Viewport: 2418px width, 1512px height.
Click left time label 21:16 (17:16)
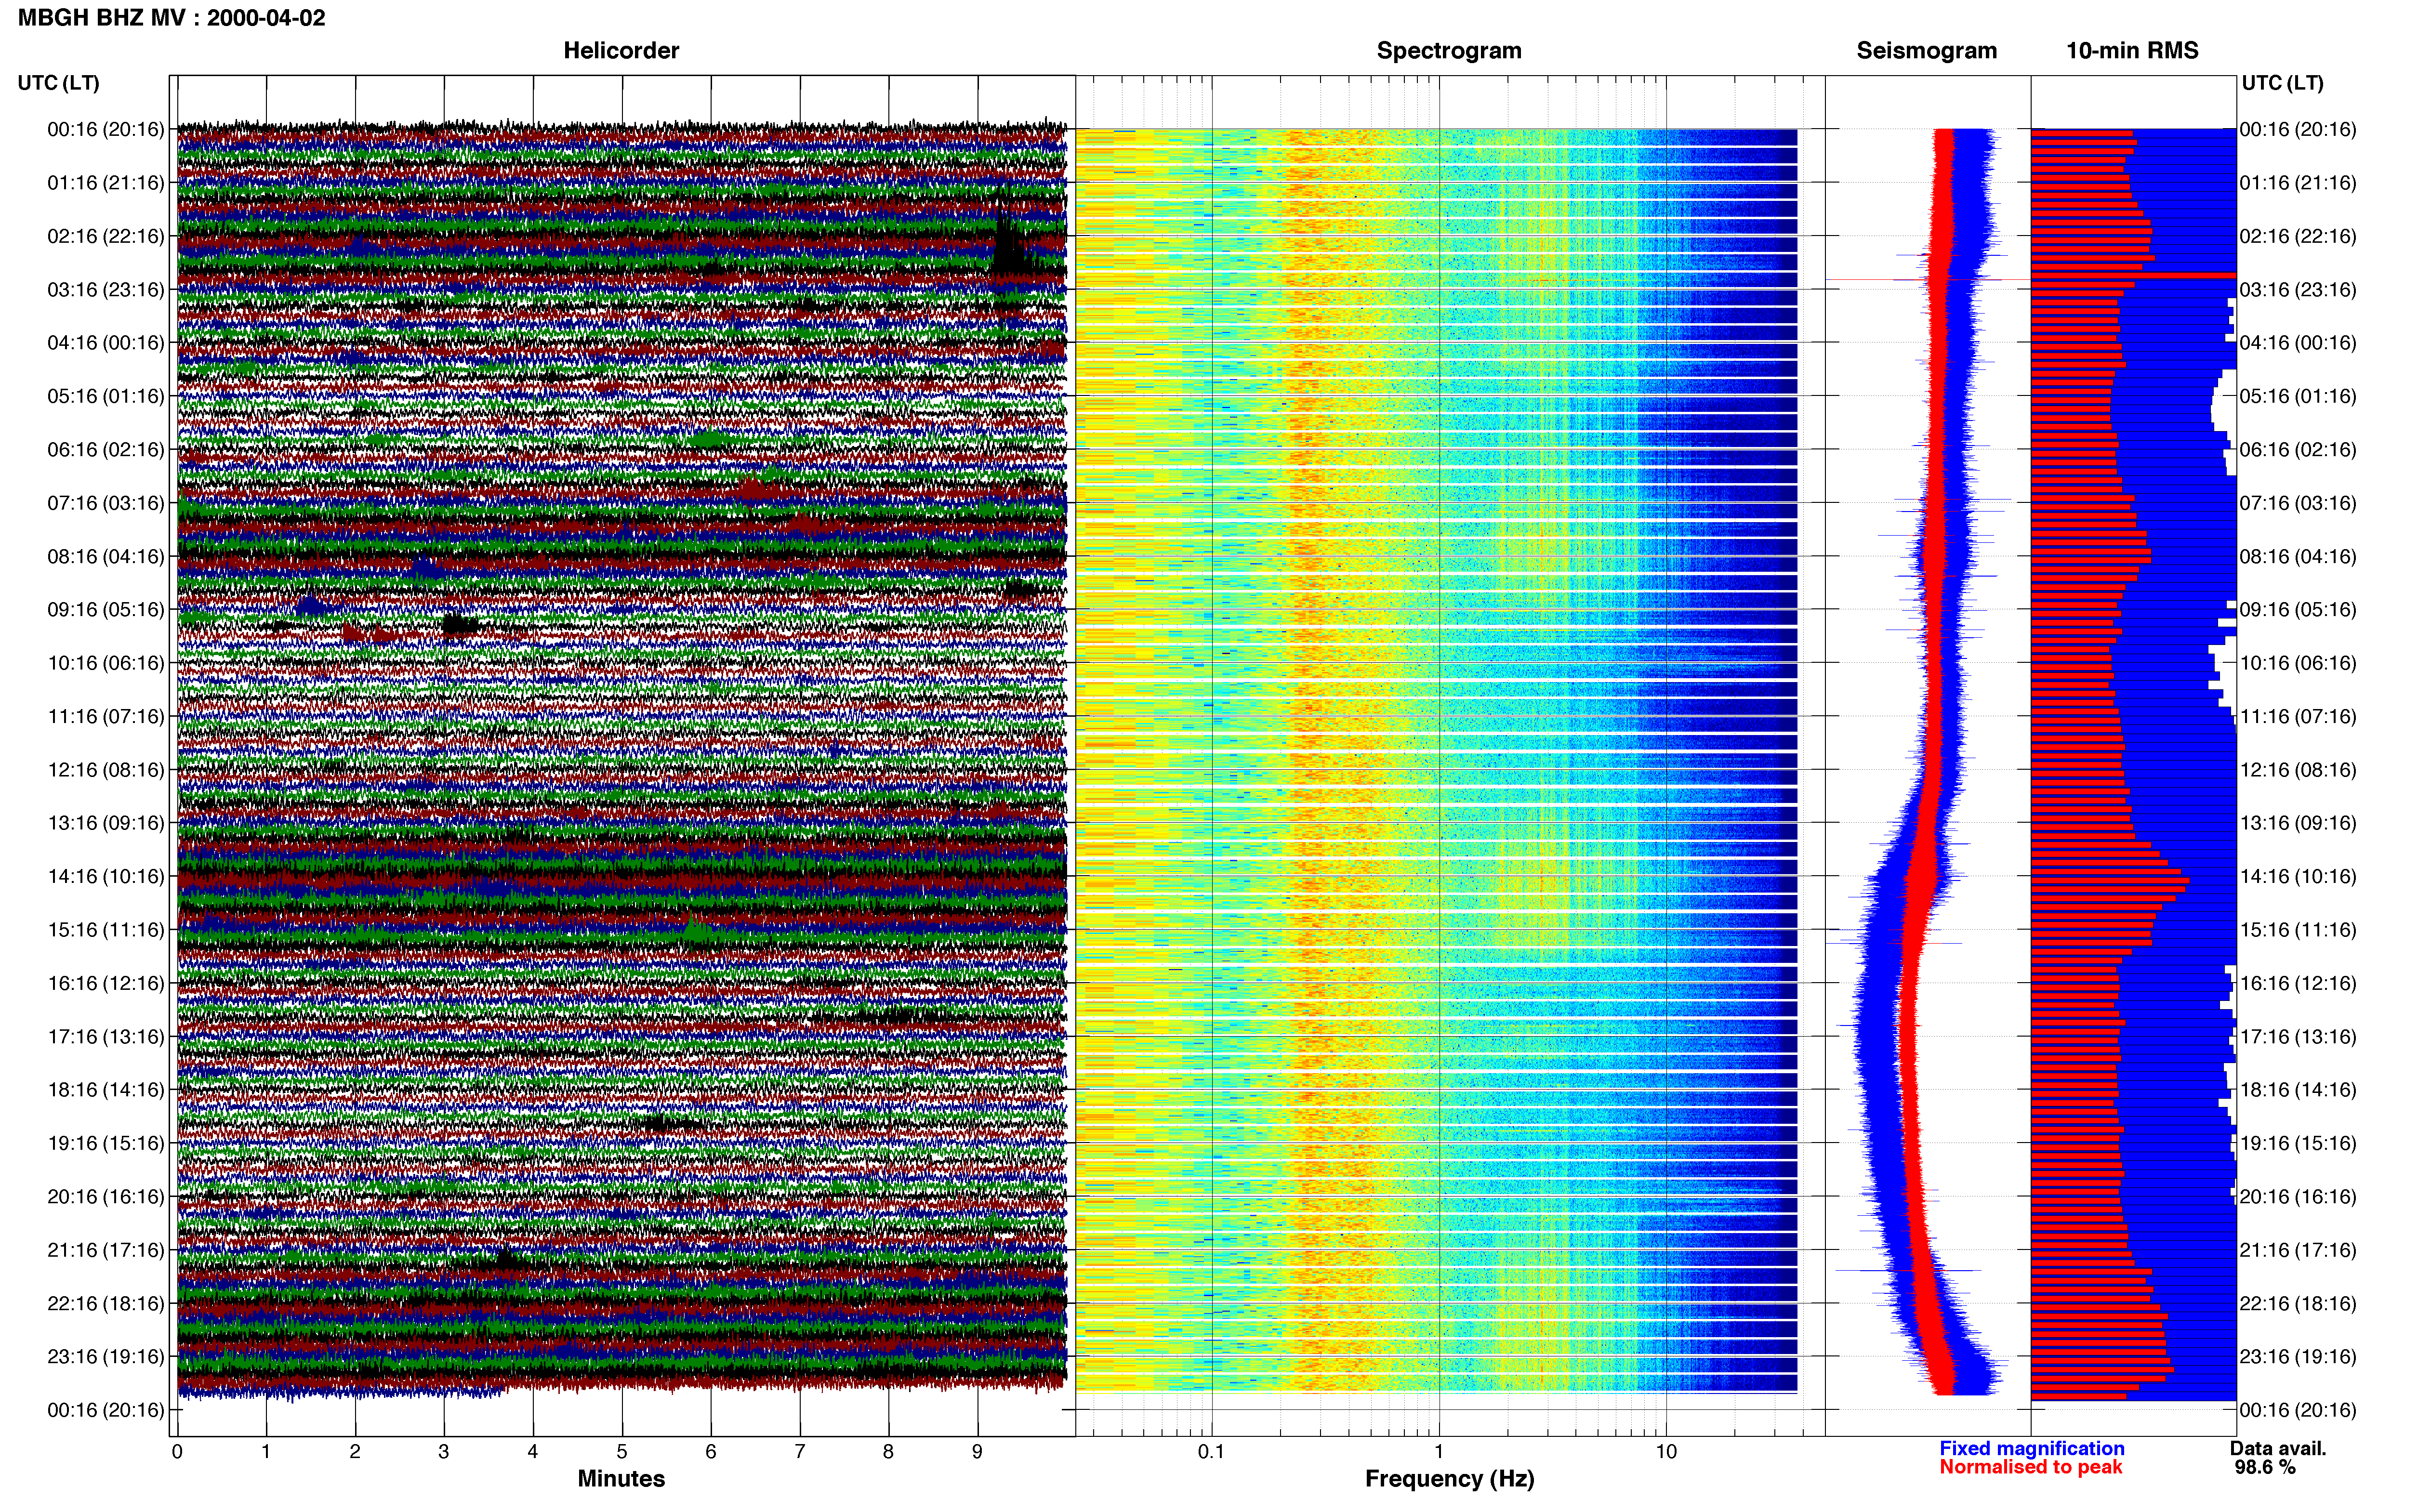tap(106, 1250)
